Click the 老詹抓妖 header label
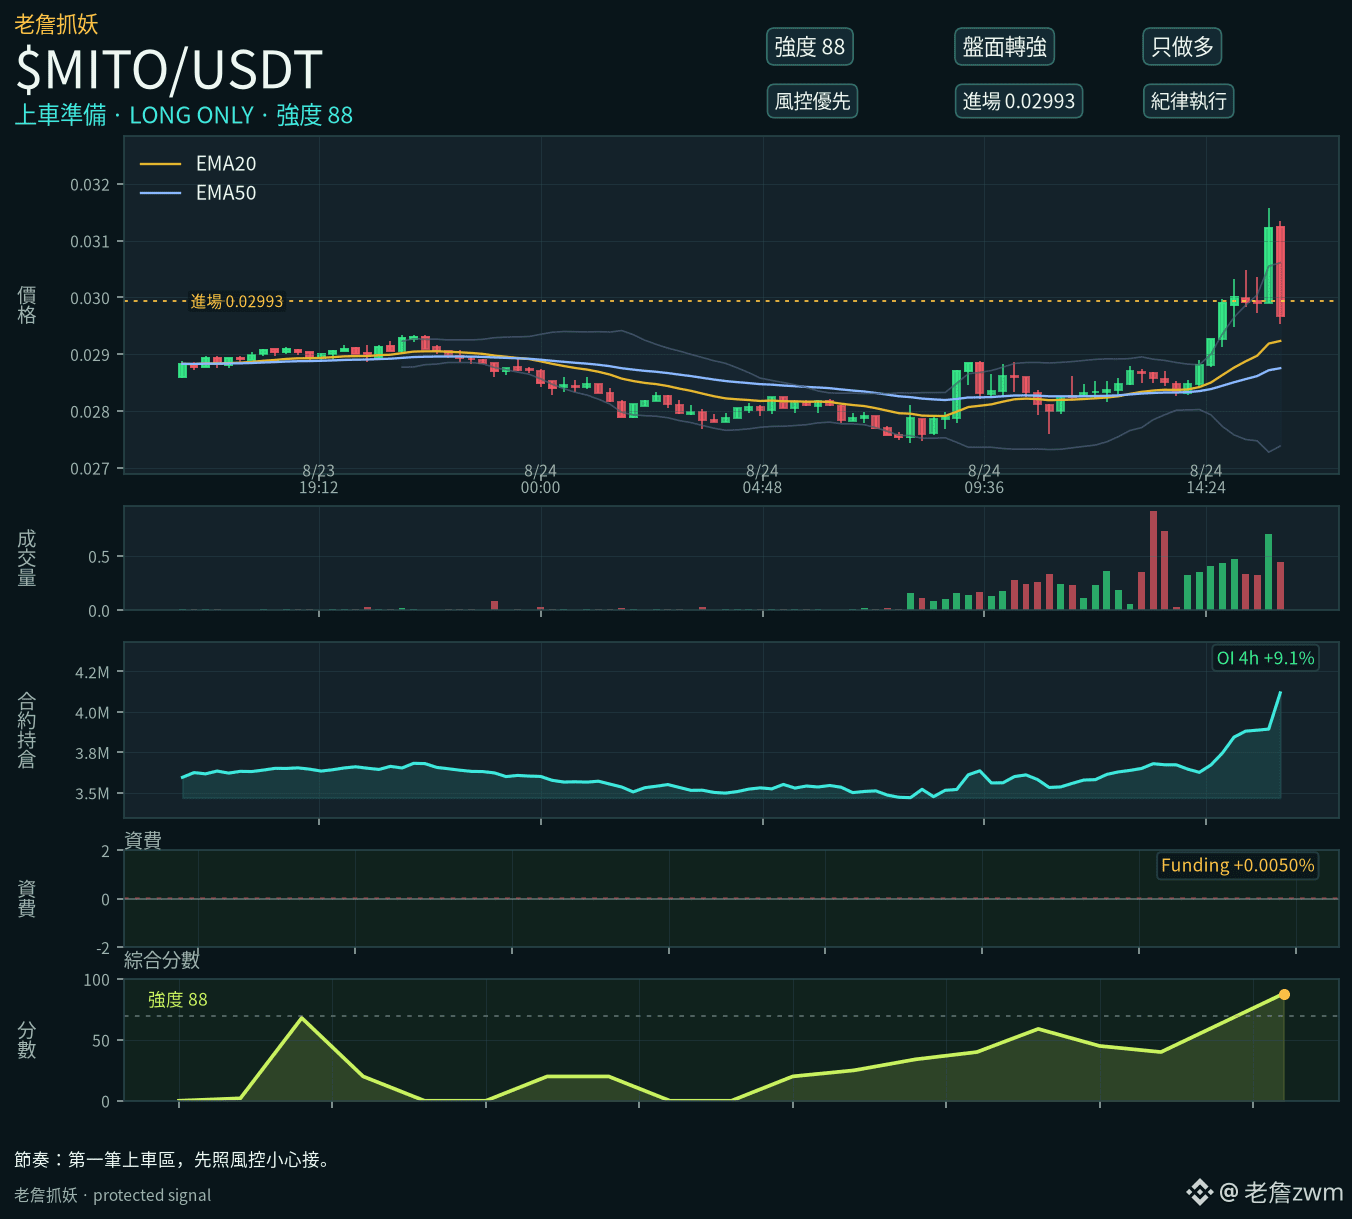 56,24
